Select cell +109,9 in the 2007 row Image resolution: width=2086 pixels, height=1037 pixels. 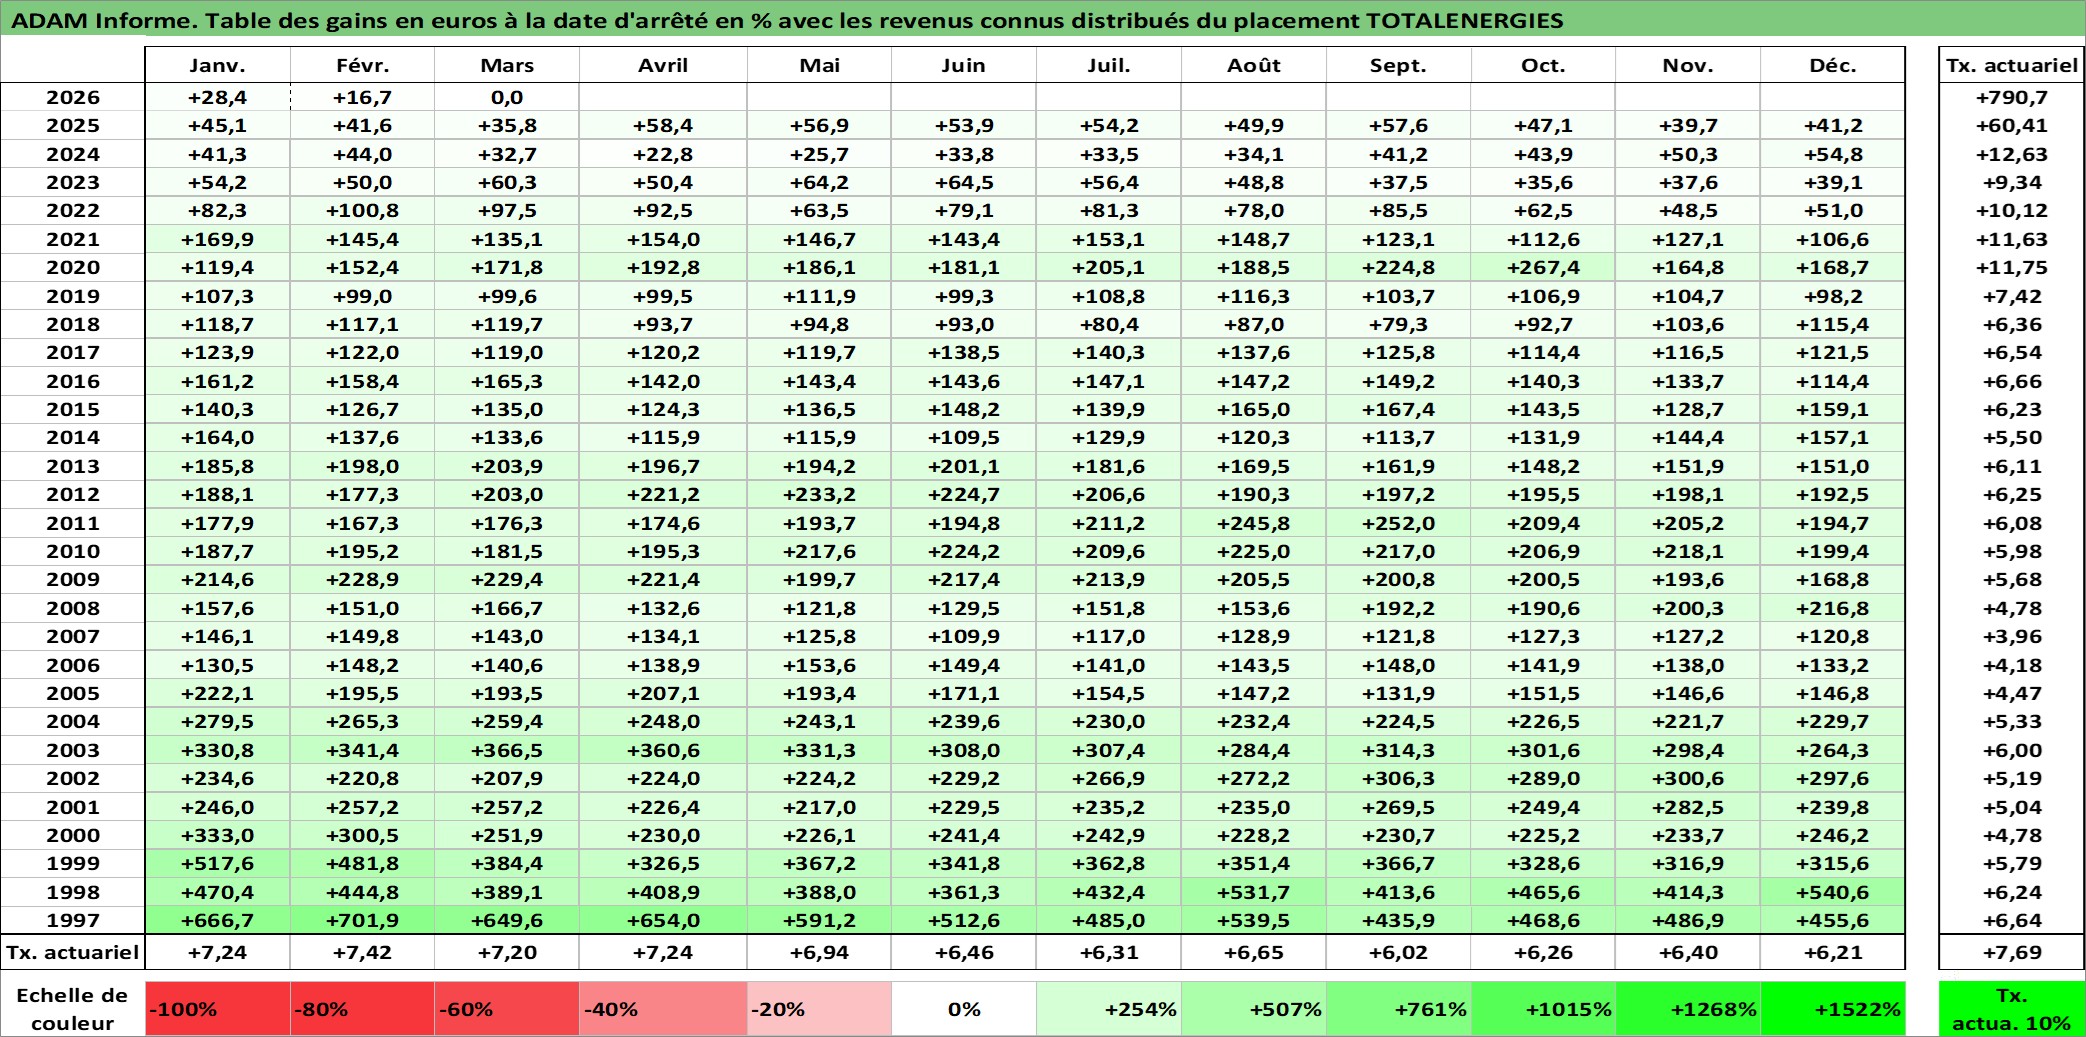(x=964, y=636)
